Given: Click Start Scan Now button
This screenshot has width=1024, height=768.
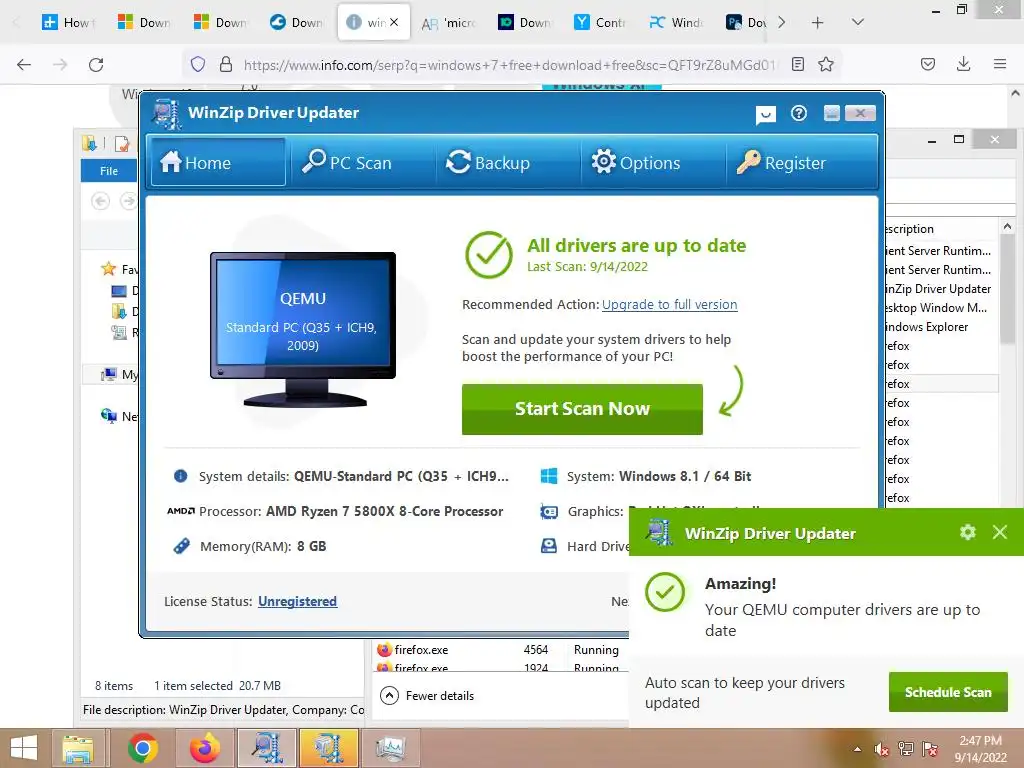Looking at the screenshot, I should coord(582,409).
